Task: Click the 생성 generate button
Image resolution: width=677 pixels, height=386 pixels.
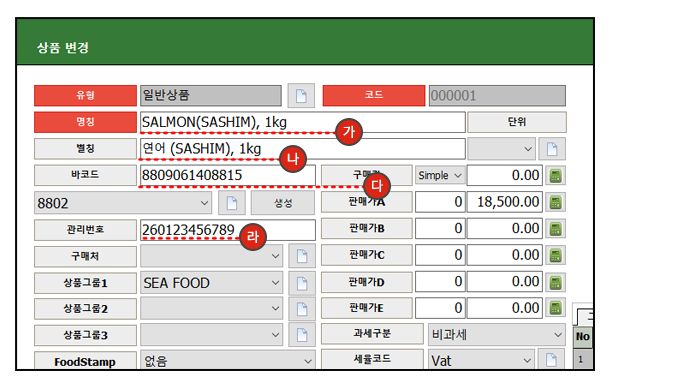Action: (283, 203)
